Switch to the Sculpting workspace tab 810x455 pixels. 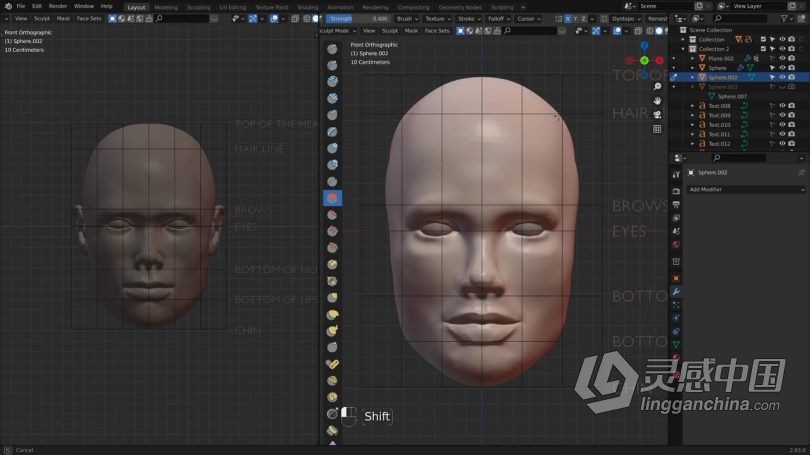(x=199, y=7)
